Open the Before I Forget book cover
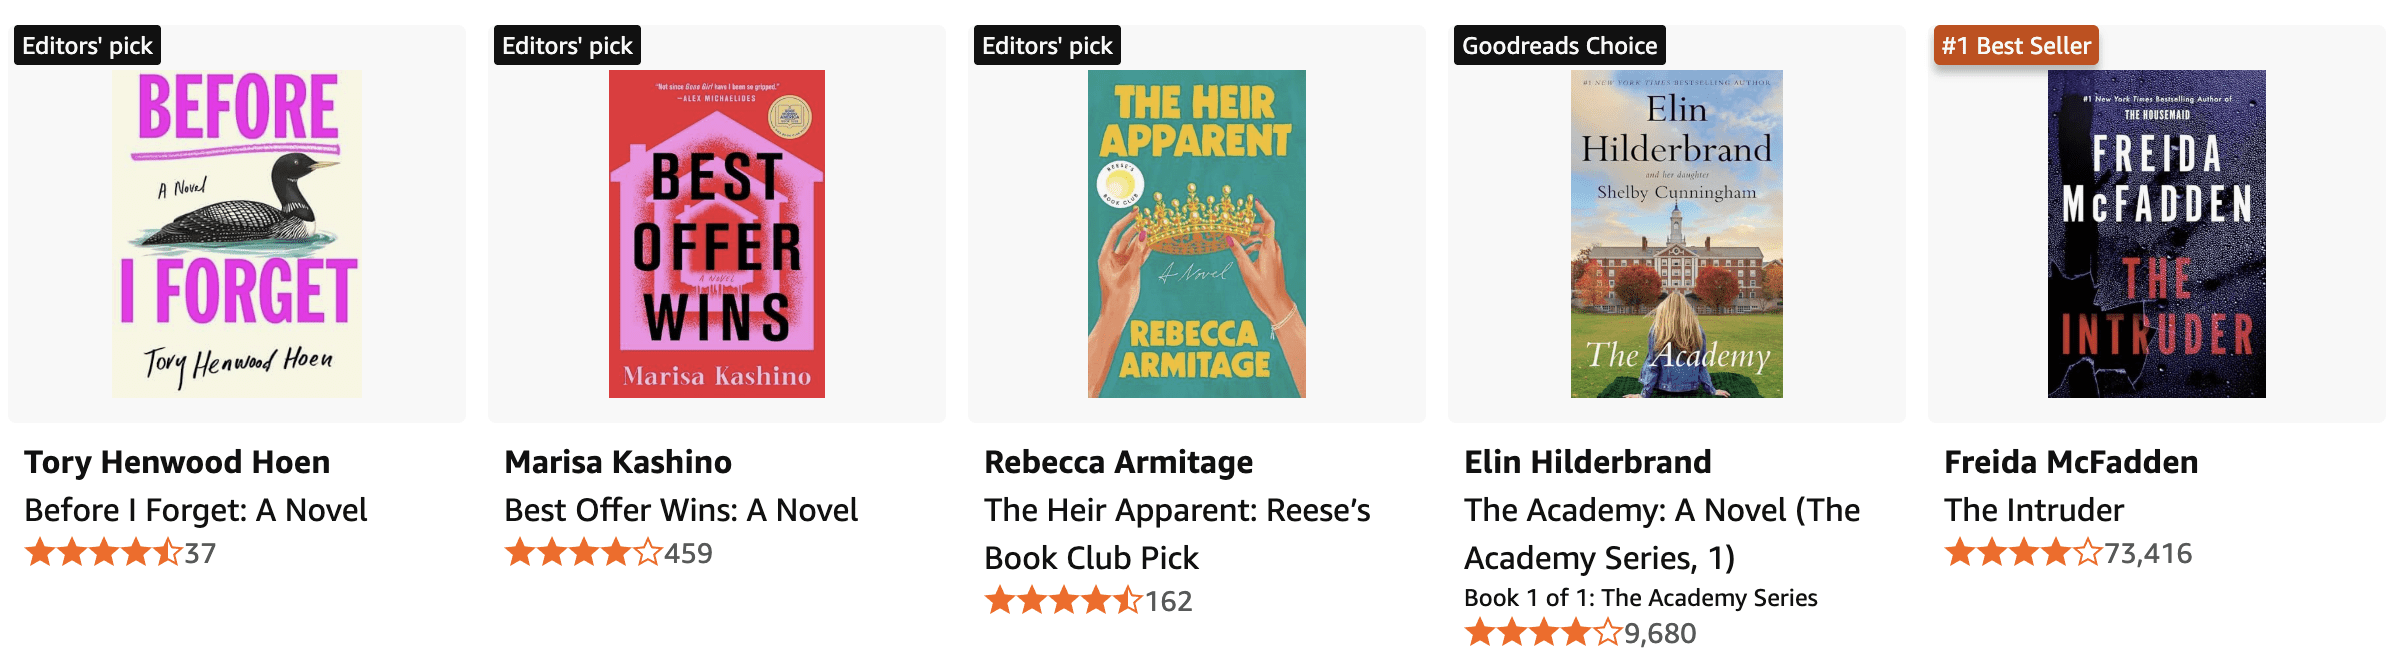2394x666 pixels. point(237,233)
